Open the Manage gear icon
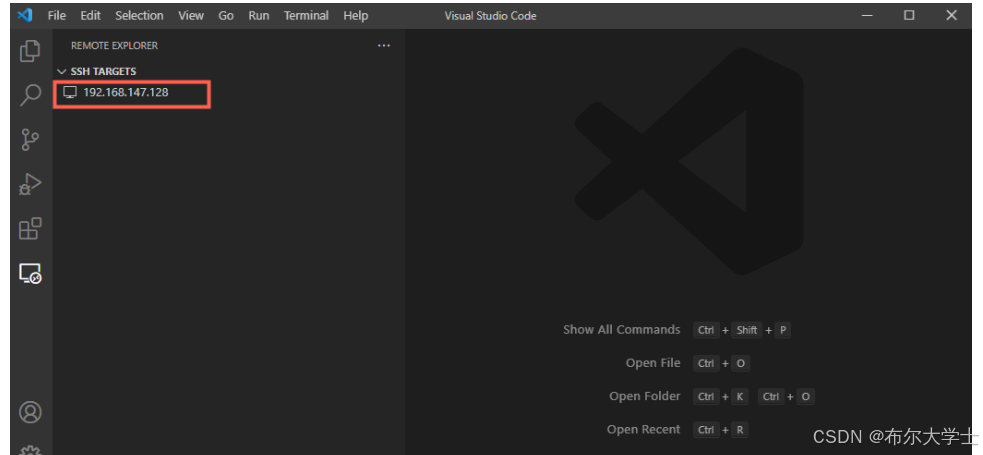 tap(30, 450)
